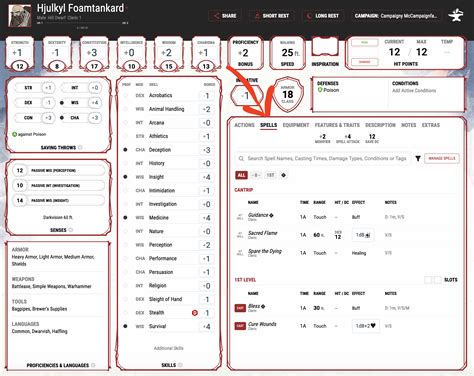
Task: Roll Sacred Flame 1d8 damage
Action: point(363,235)
